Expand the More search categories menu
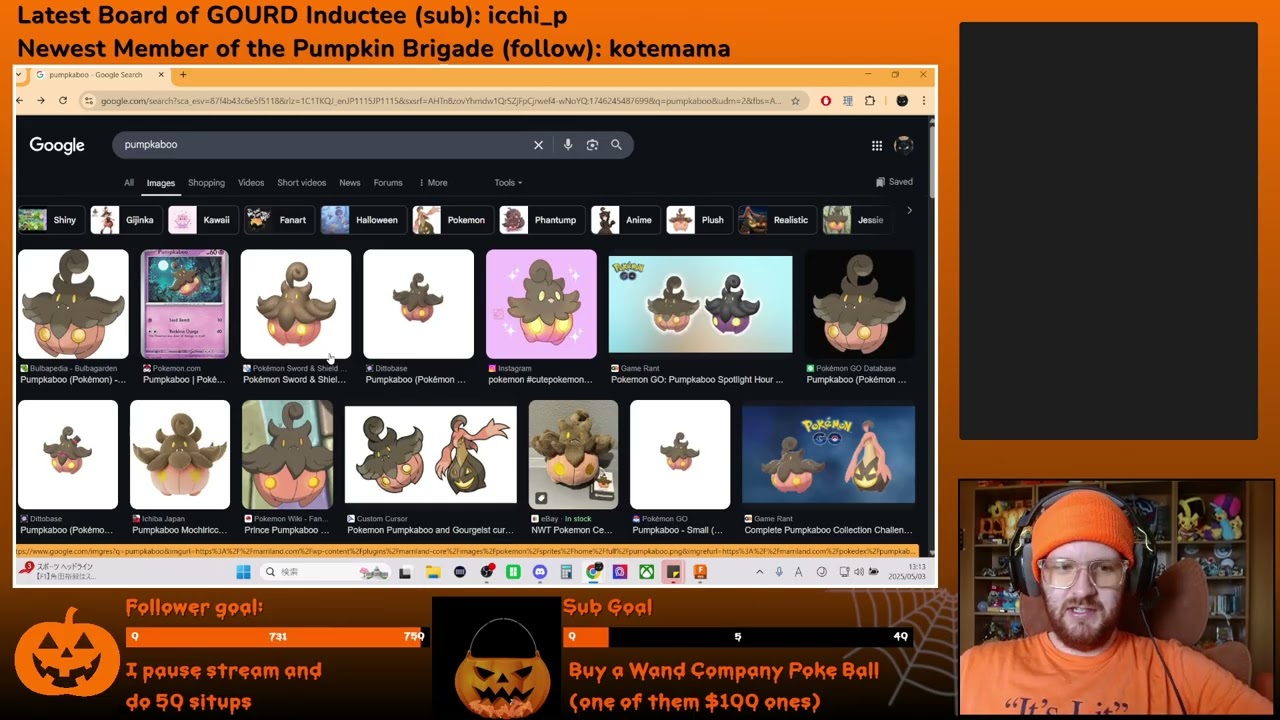This screenshot has height=720, width=1280. [x=431, y=183]
